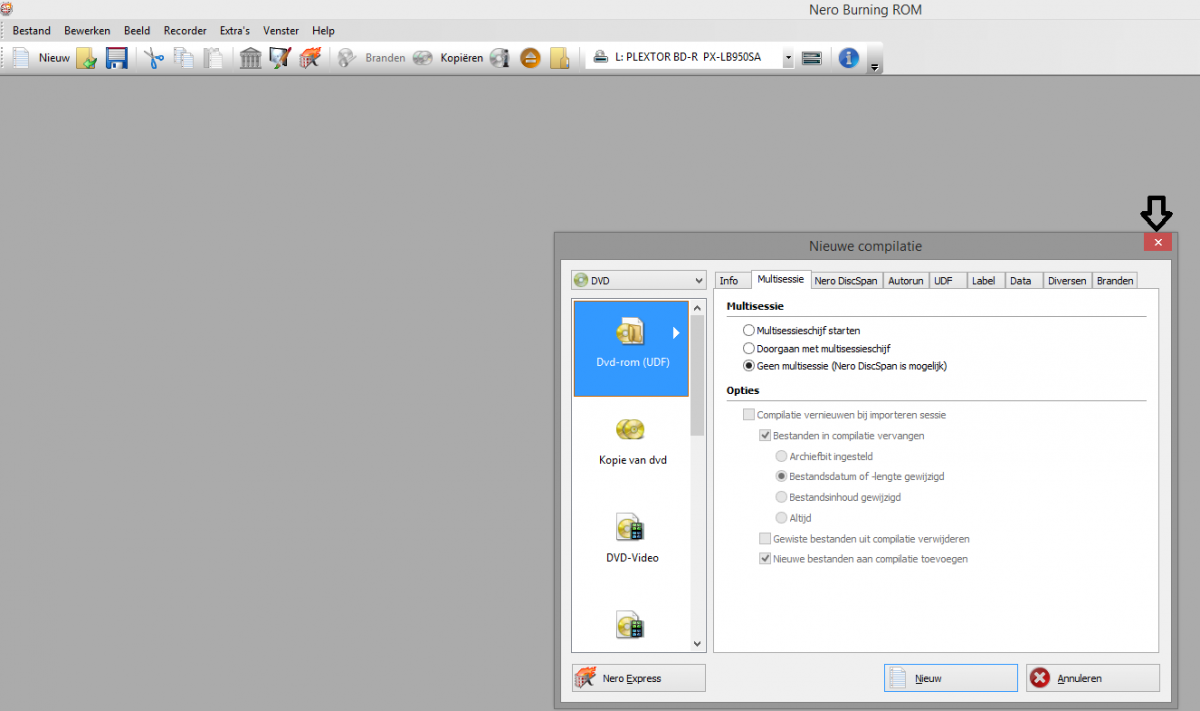The width and height of the screenshot is (1200, 711).
Task: Open the Bestand menu
Action: (x=32, y=31)
